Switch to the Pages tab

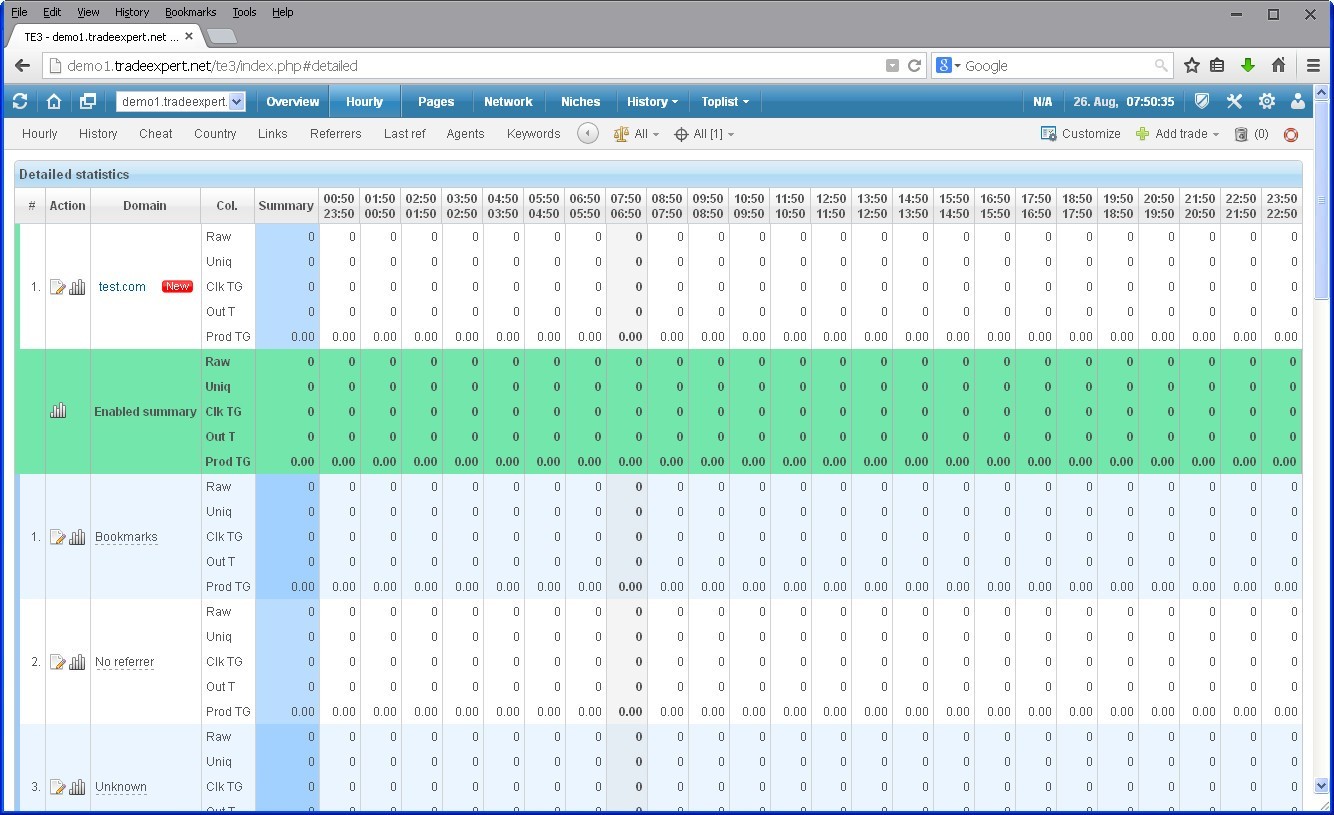click(436, 102)
